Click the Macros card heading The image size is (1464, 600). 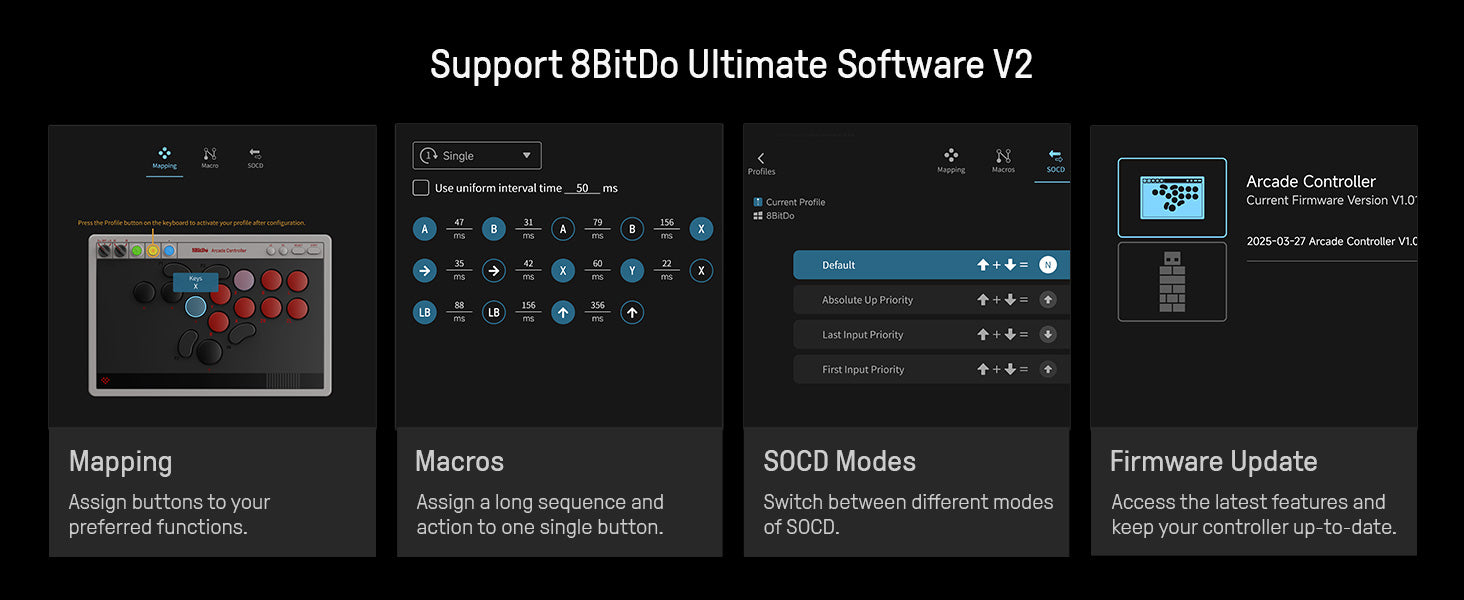(x=459, y=462)
